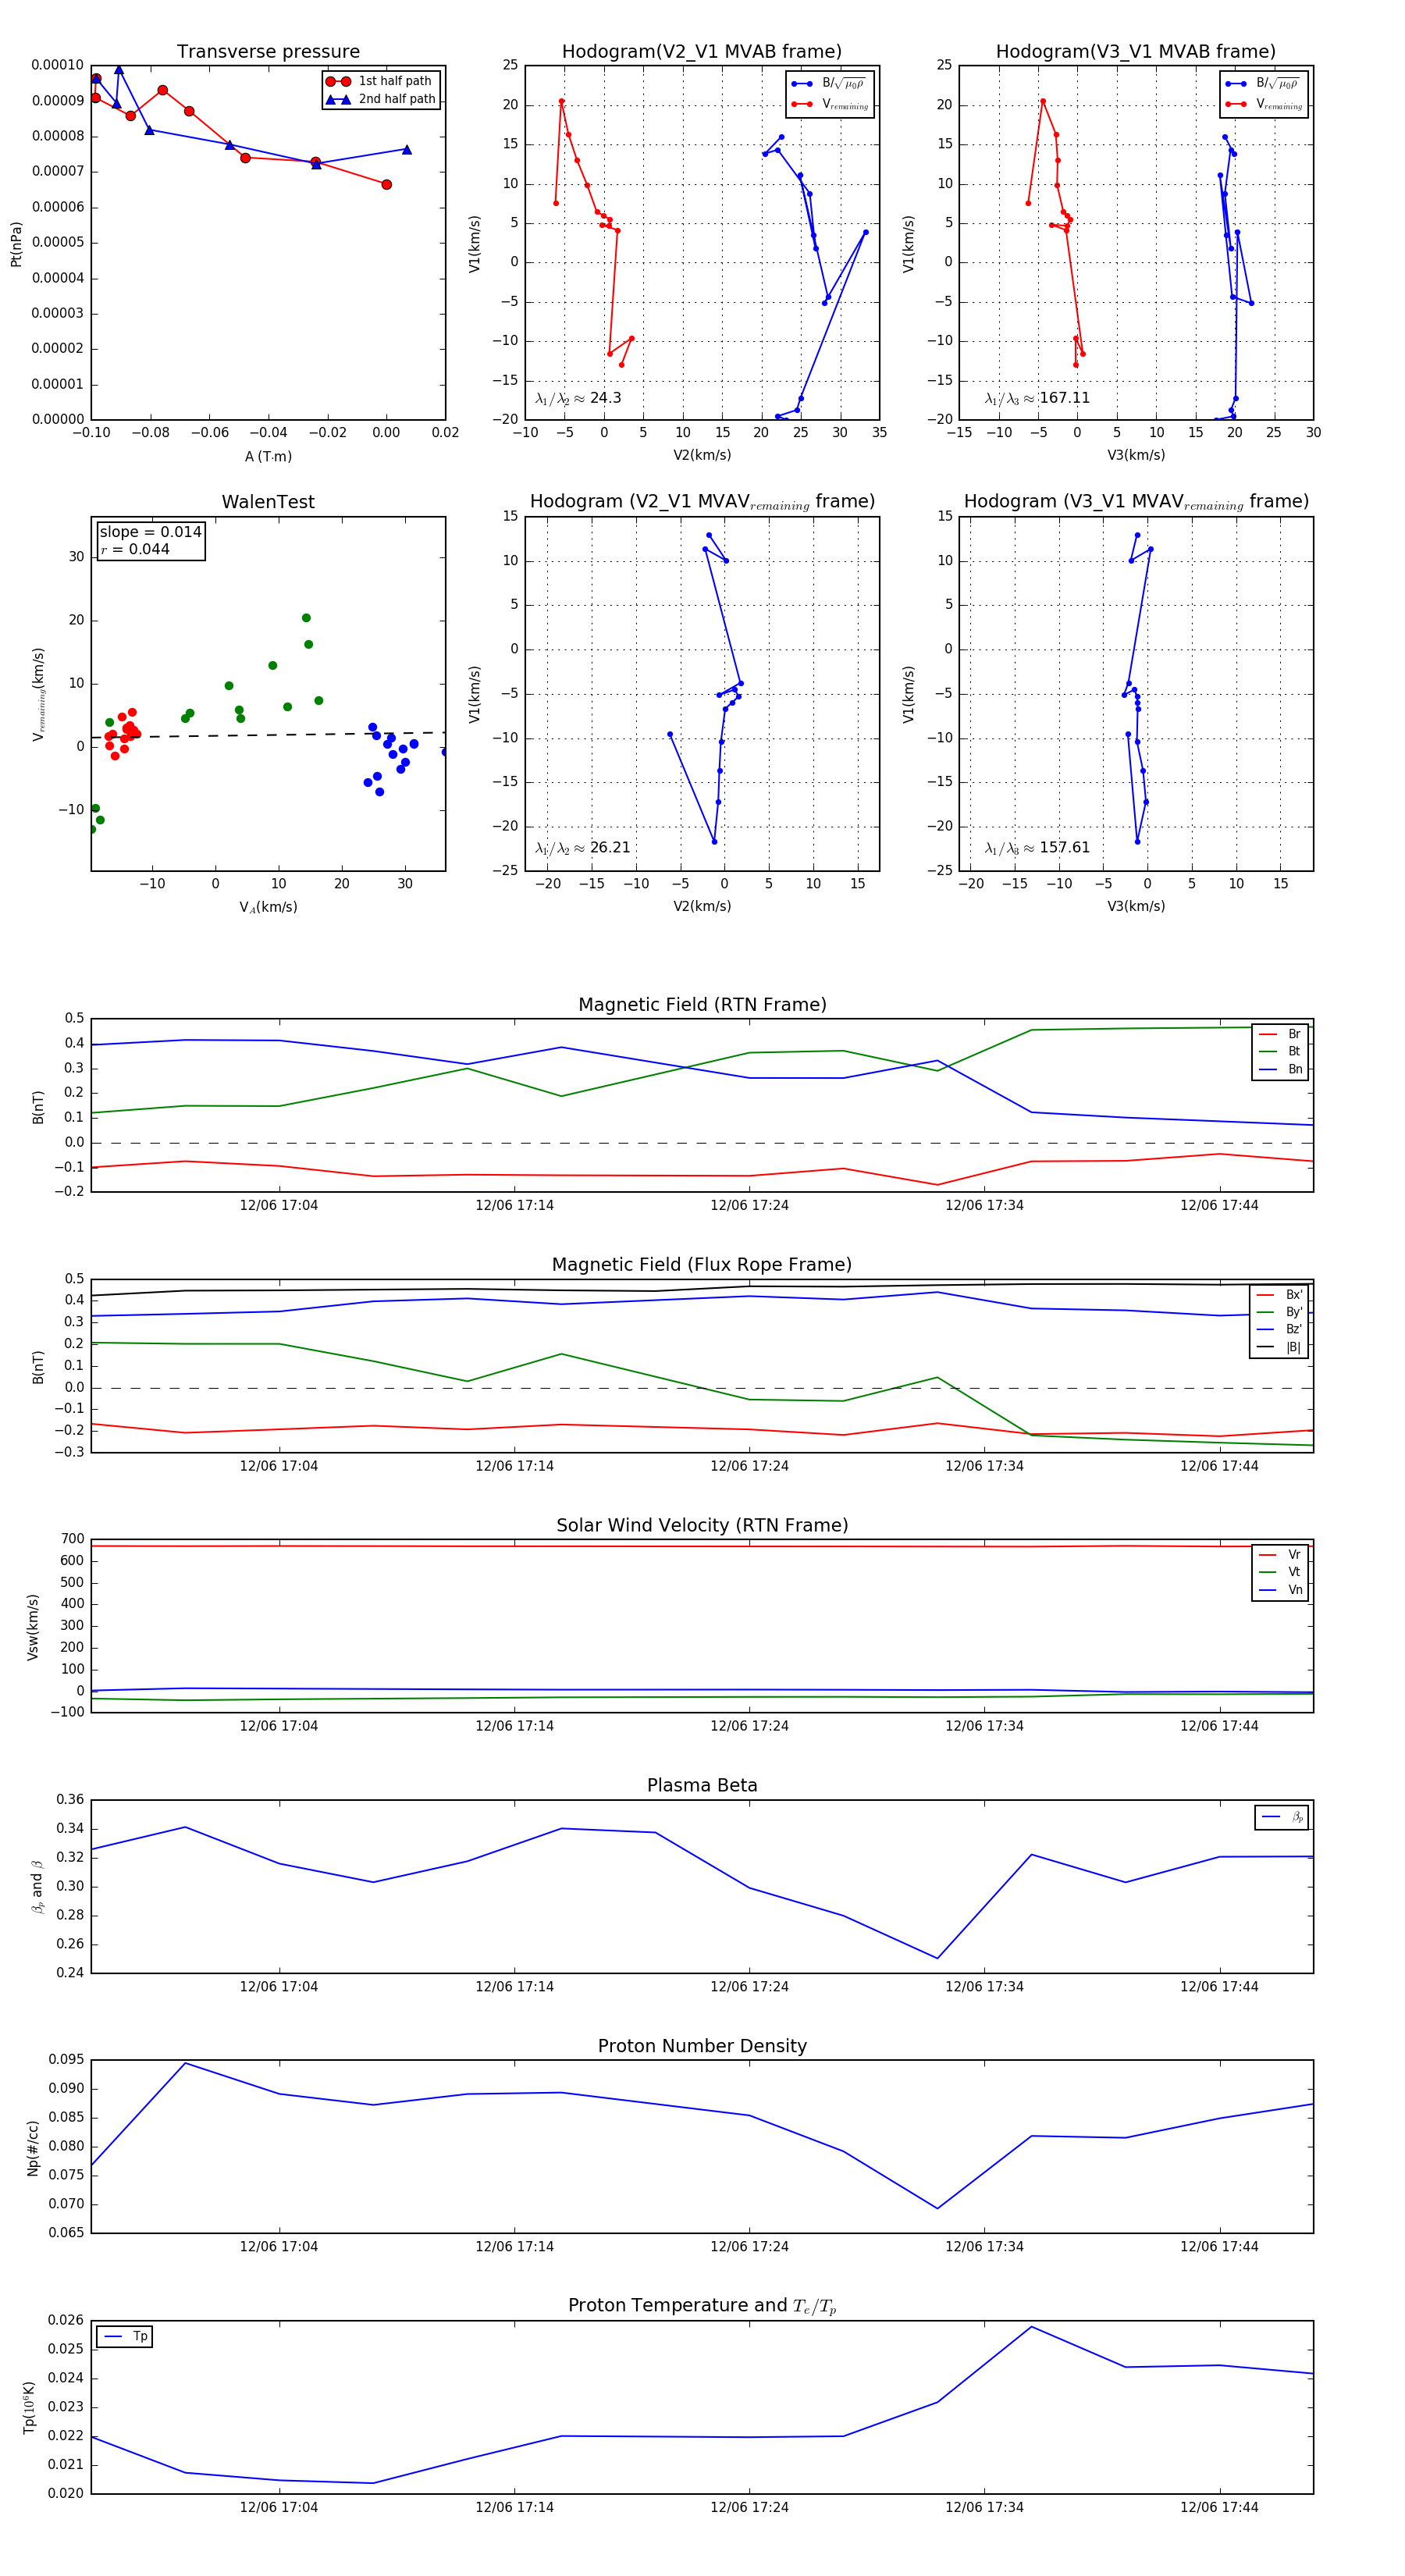This screenshot has height=2576, width=1405.
Task: Click the 'Tp(10^6K)' y-axis label
Action: 30,2408
